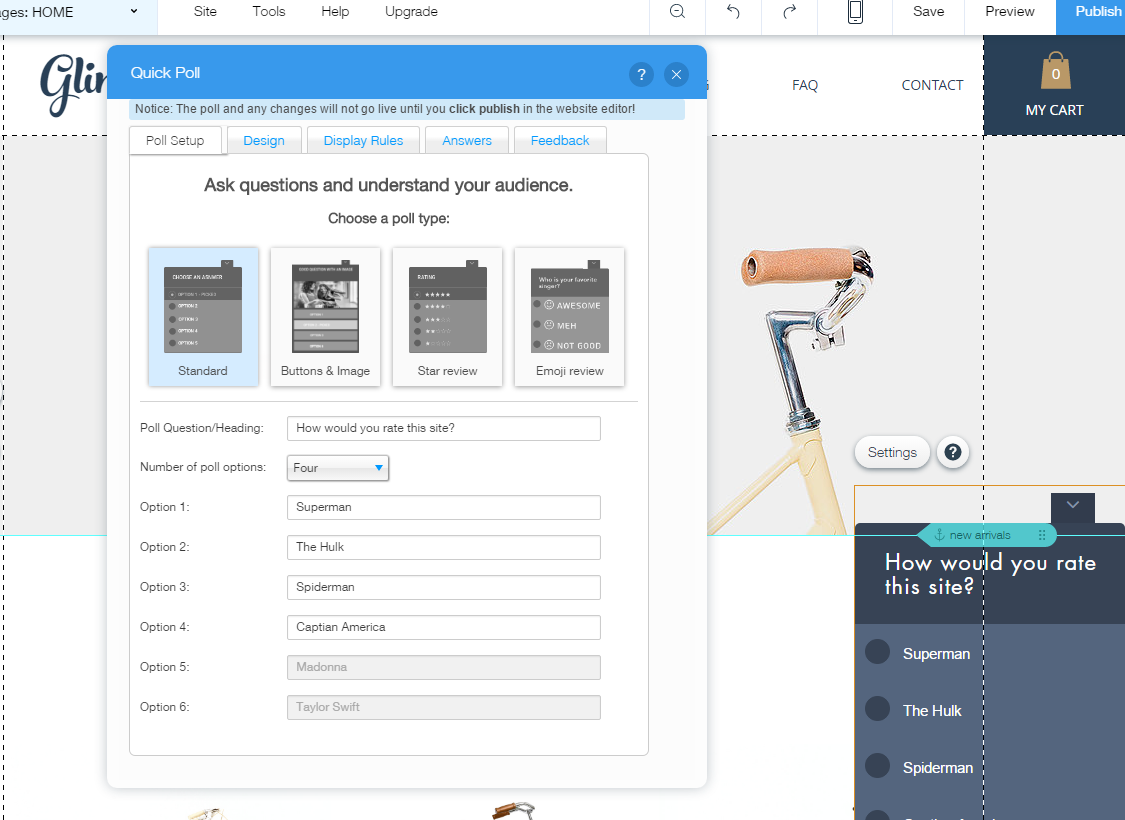The height and width of the screenshot is (820, 1125).
Task: Click the new arrivals anchor label
Action: click(x=979, y=535)
